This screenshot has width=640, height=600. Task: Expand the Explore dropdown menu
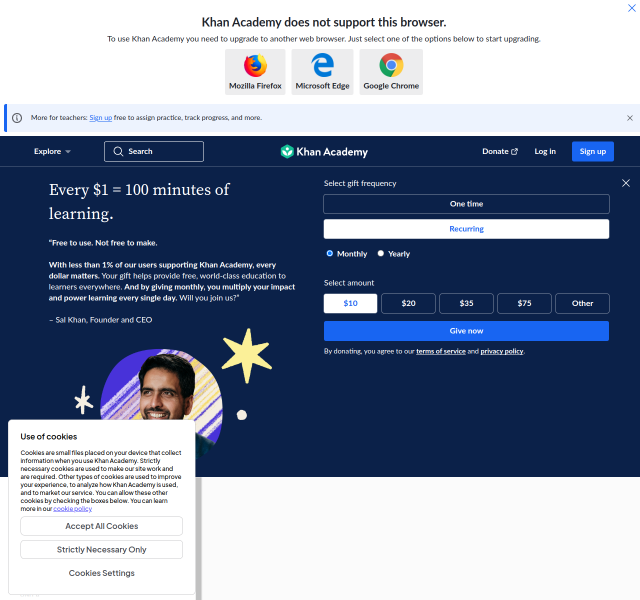(52, 151)
